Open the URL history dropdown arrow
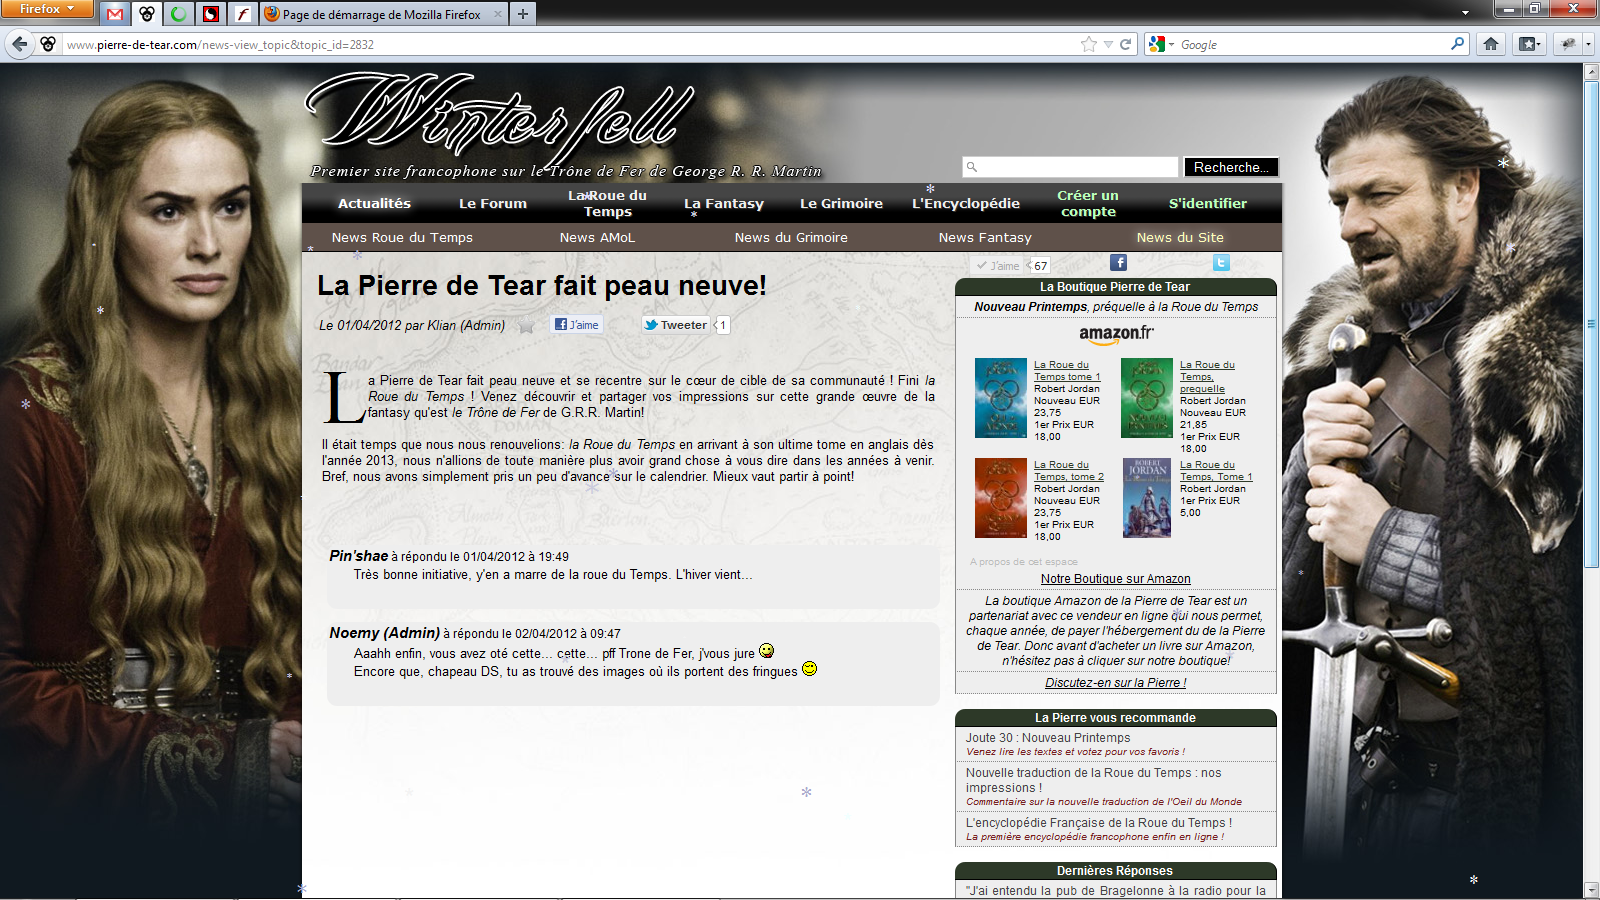This screenshot has height=900, width=1600. 1108,44
